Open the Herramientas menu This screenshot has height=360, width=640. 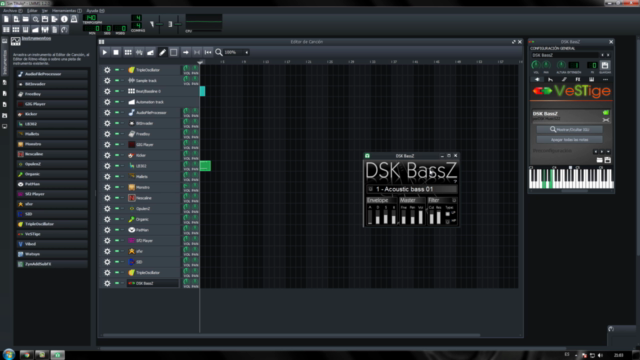(x=67, y=11)
